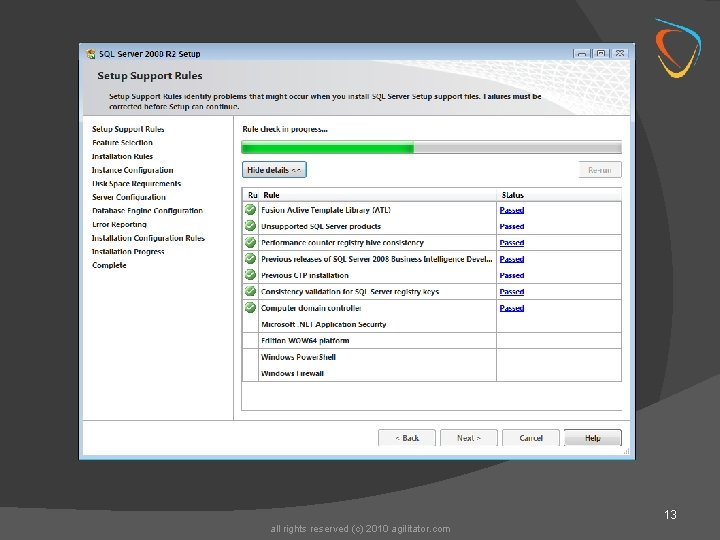Collapse the list with Hide details button
This screenshot has height=540, width=720.
[x=274, y=170]
